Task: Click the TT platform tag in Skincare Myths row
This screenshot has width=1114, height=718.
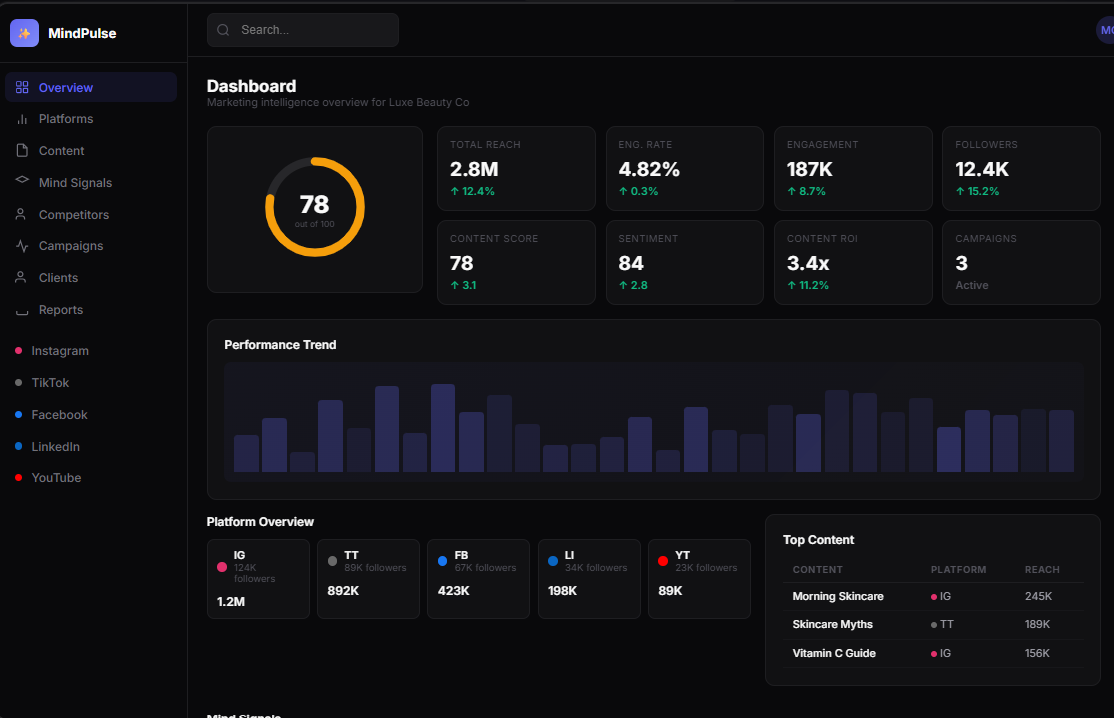Action: 942,624
